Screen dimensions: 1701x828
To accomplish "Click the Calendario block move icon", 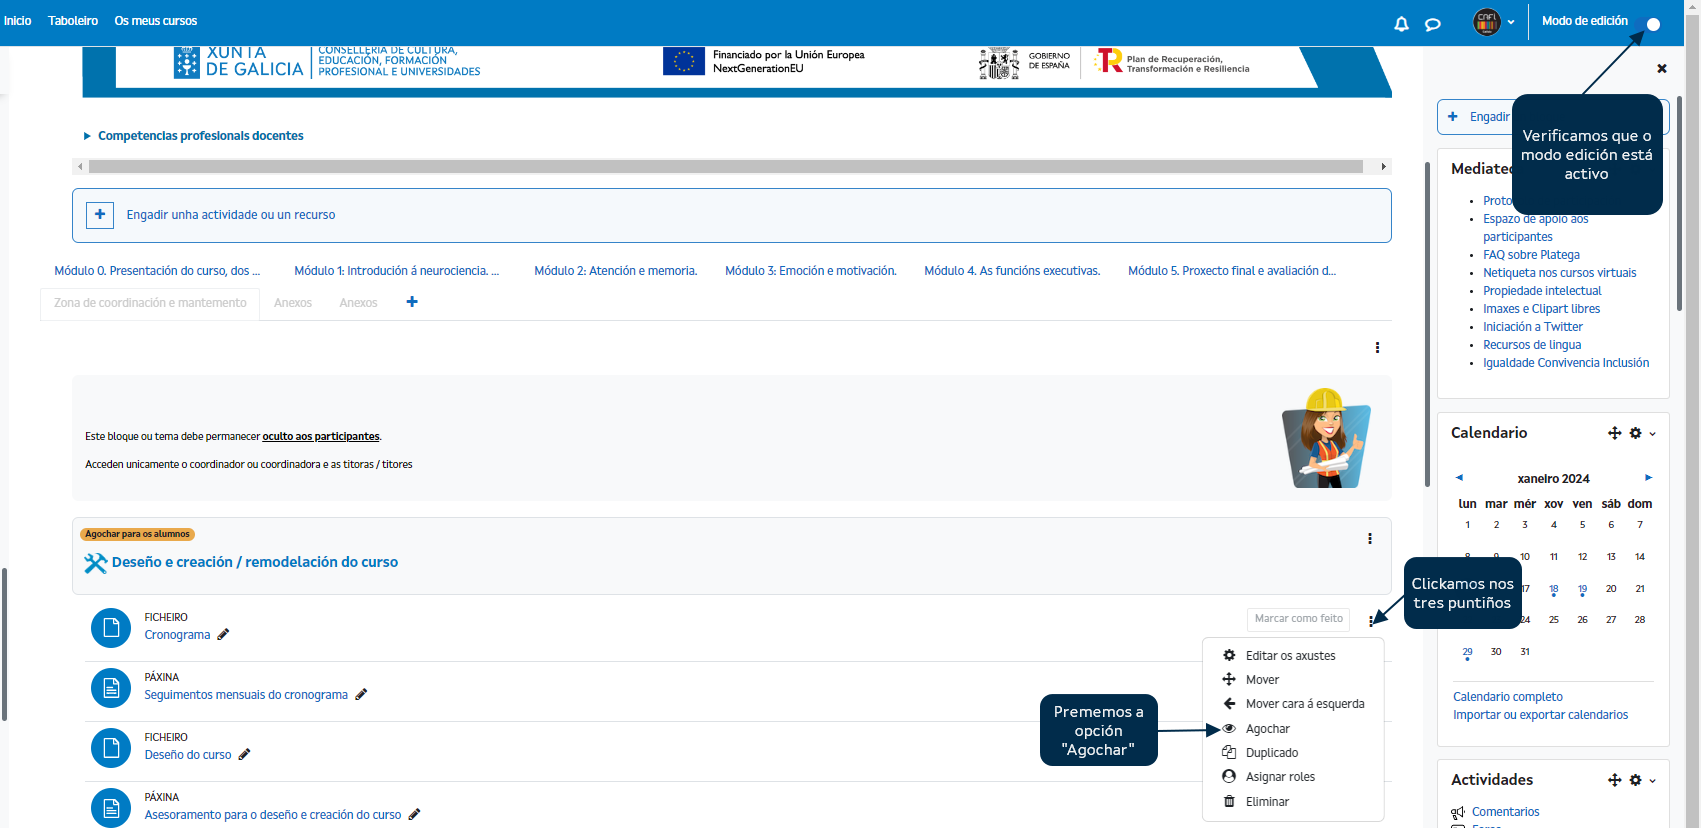I will click(x=1614, y=433).
